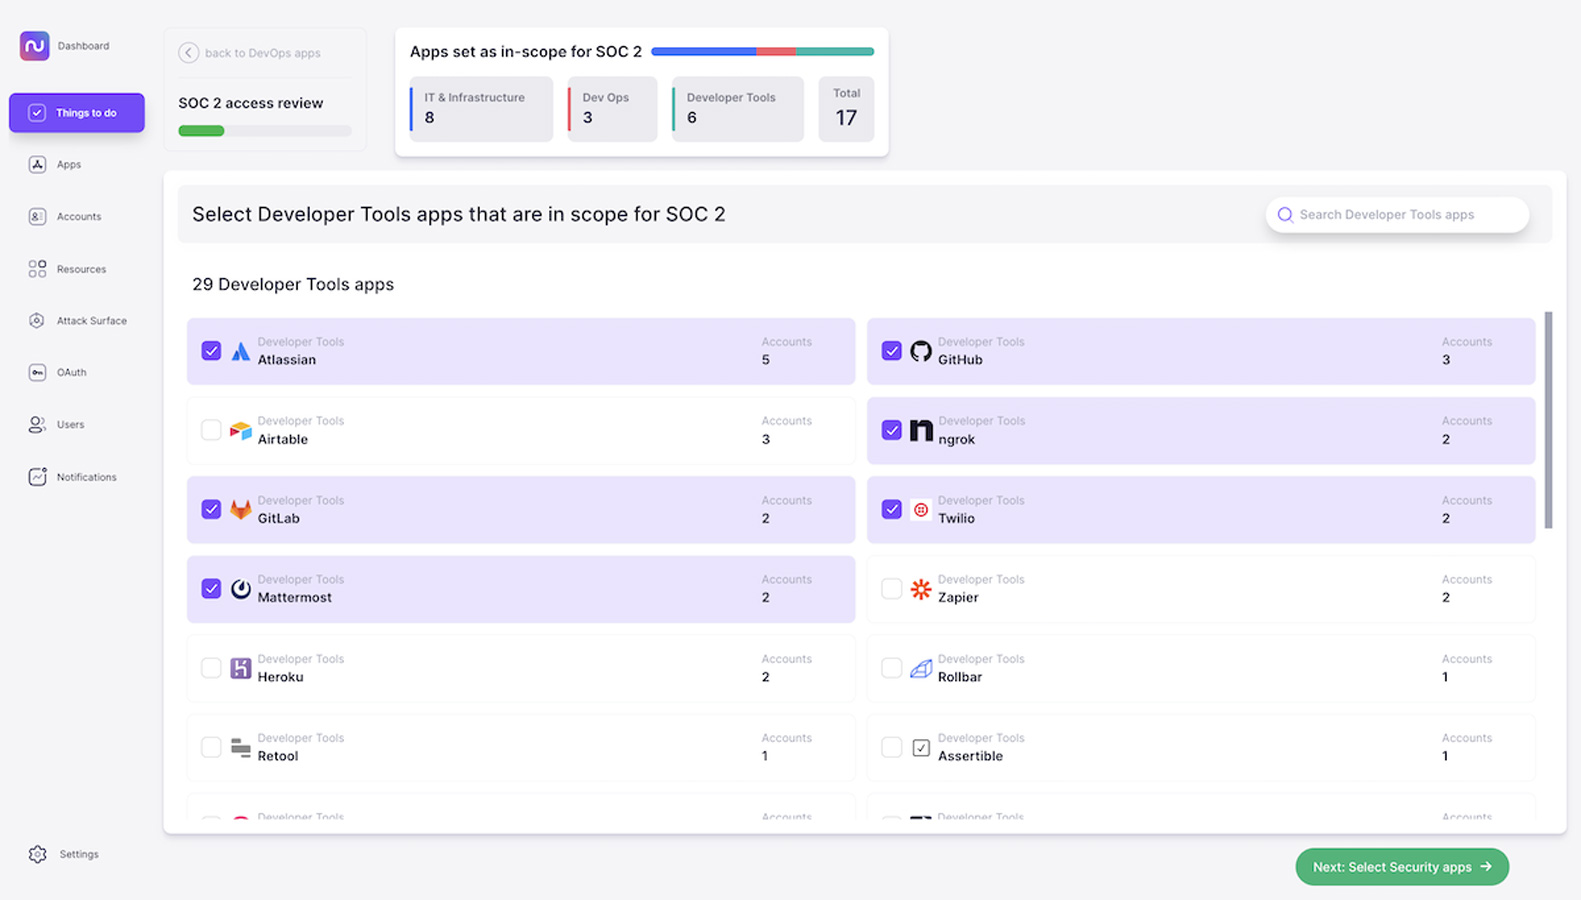
Task: Click the Things to do checkmark icon
Action: (x=37, y=113)
